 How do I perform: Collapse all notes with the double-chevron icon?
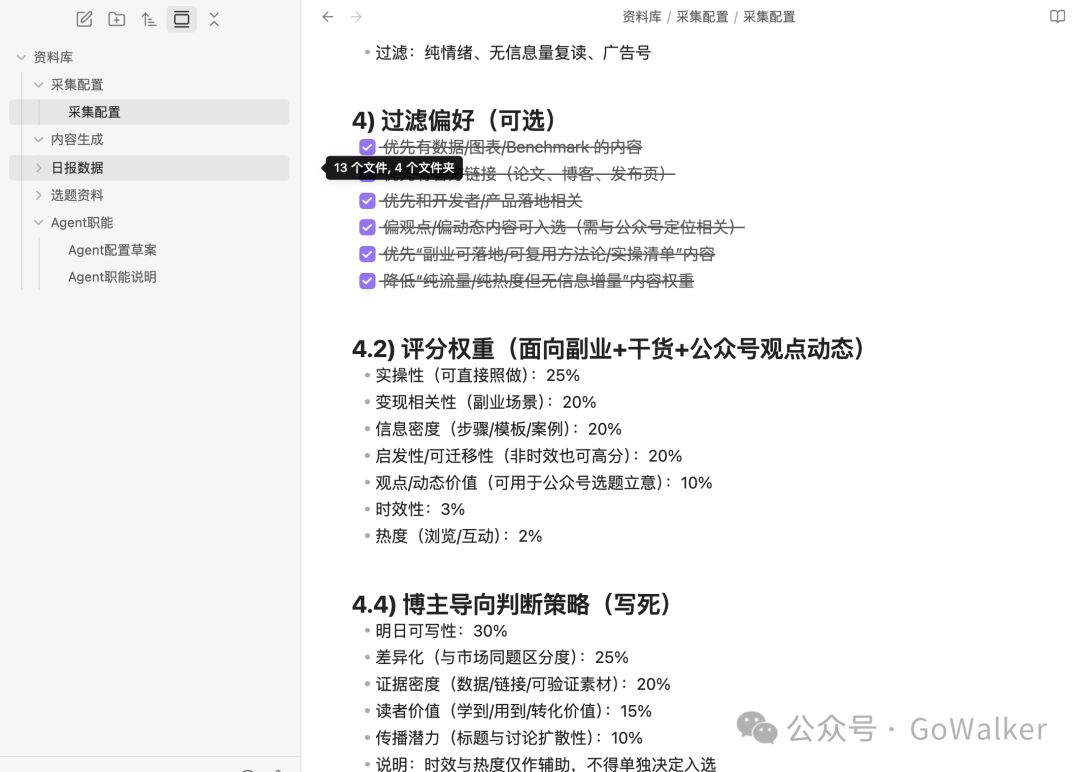(x=214, y=18)
